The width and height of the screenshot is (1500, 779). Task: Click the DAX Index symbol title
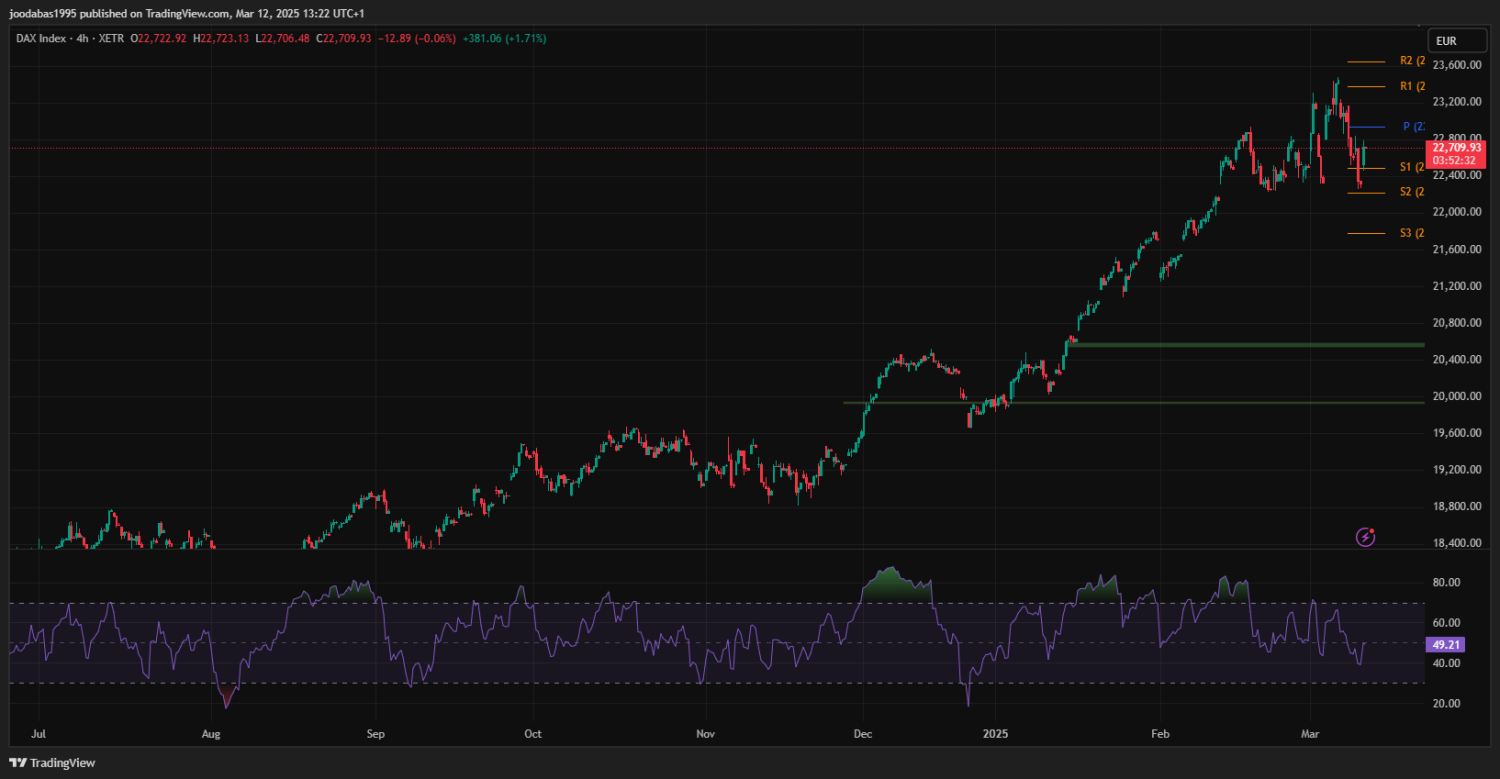point(43,38)
